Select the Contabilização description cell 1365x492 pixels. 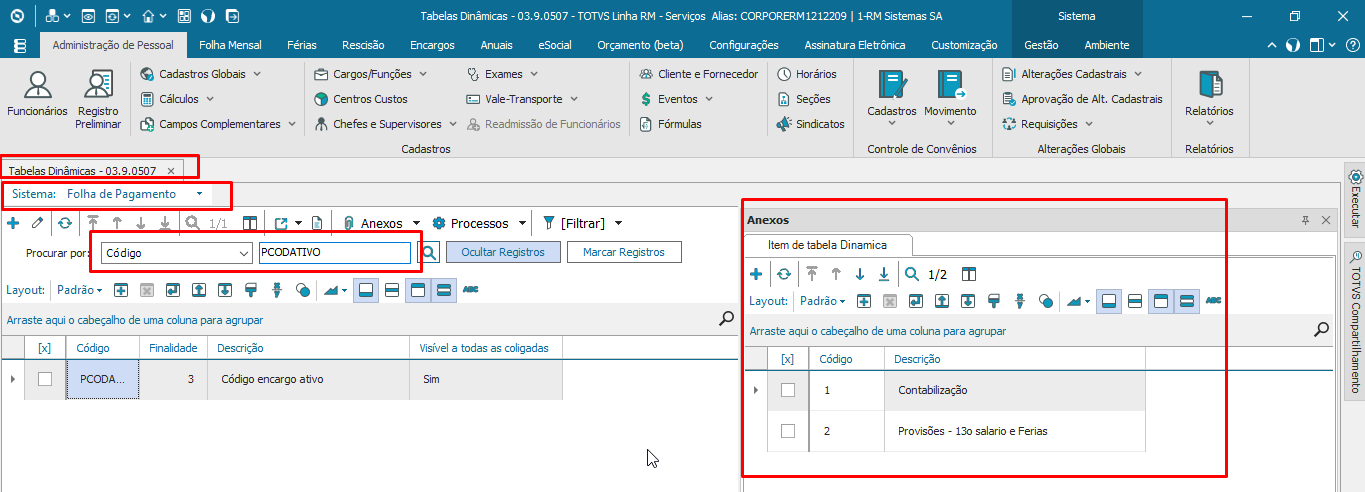point(1015,390)
